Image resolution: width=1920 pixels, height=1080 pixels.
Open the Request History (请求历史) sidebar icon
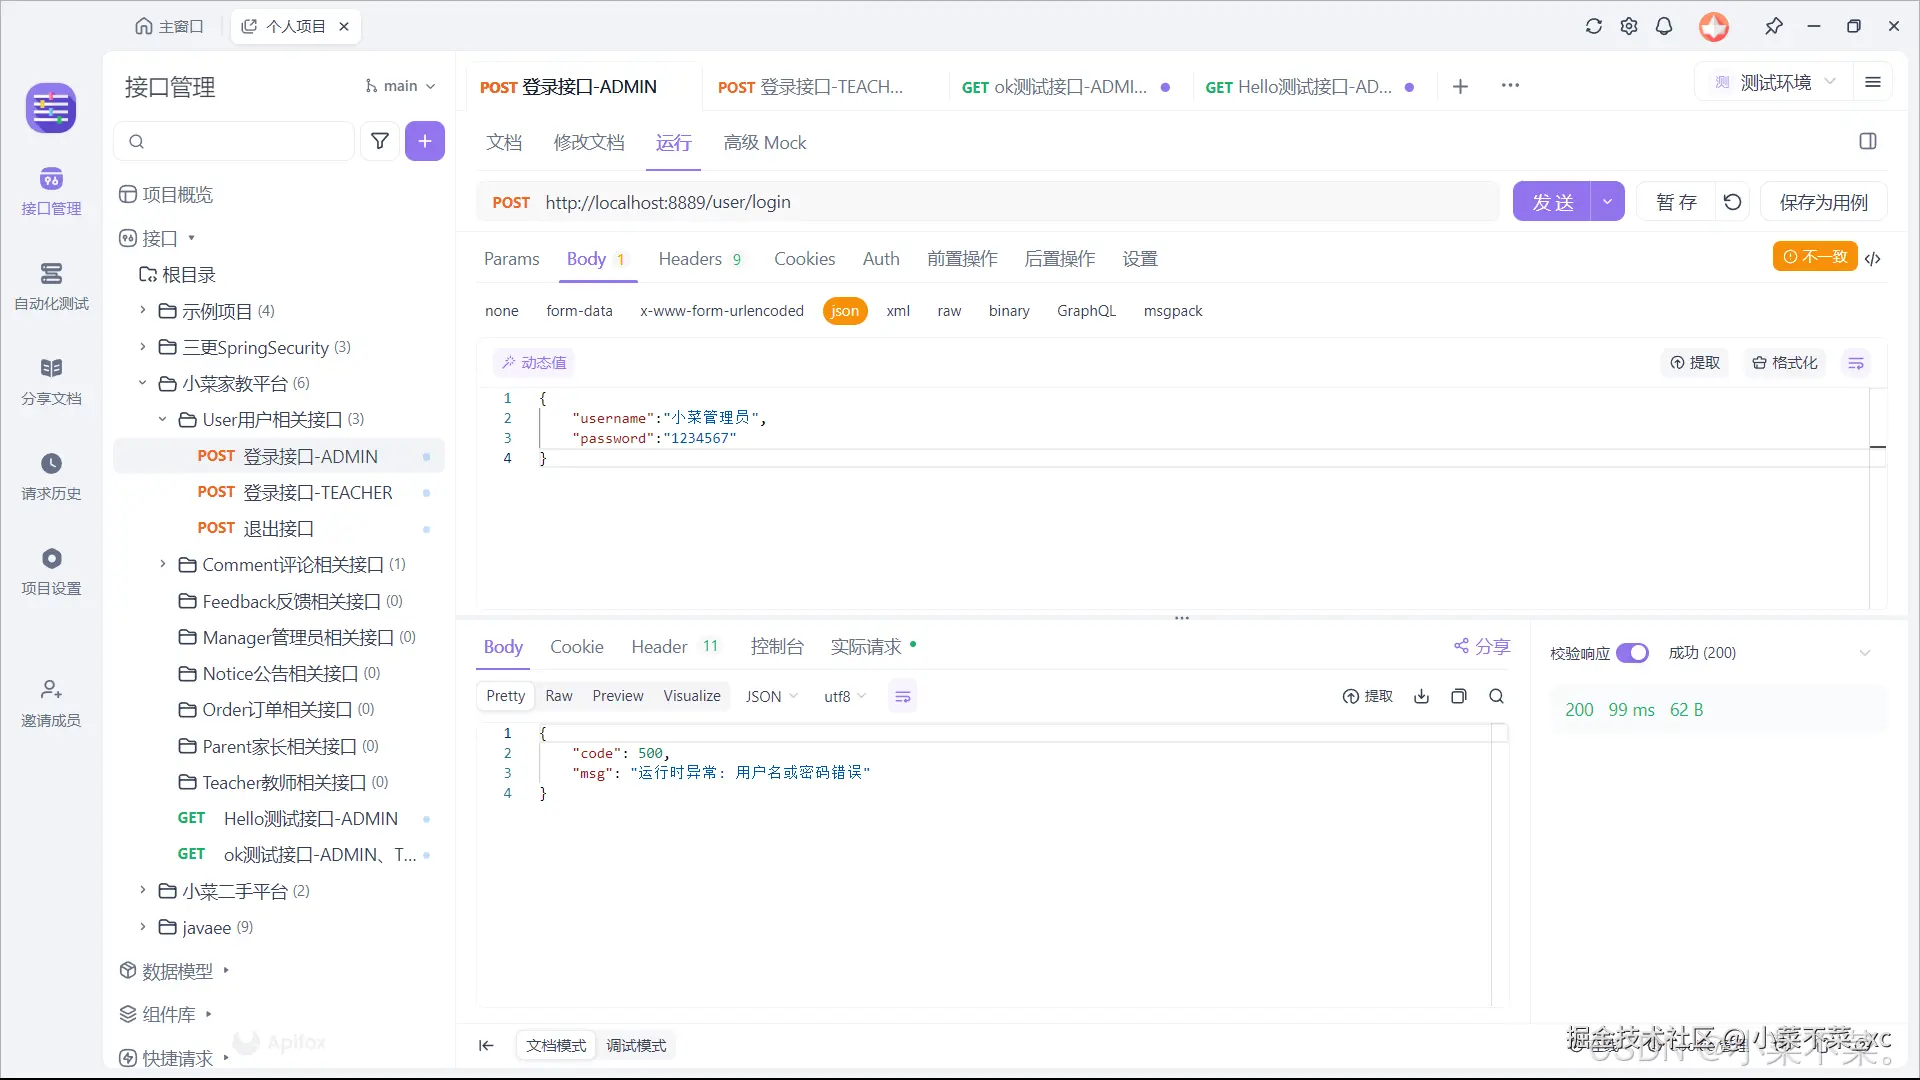pyautogui.click(x=51, y=475)
